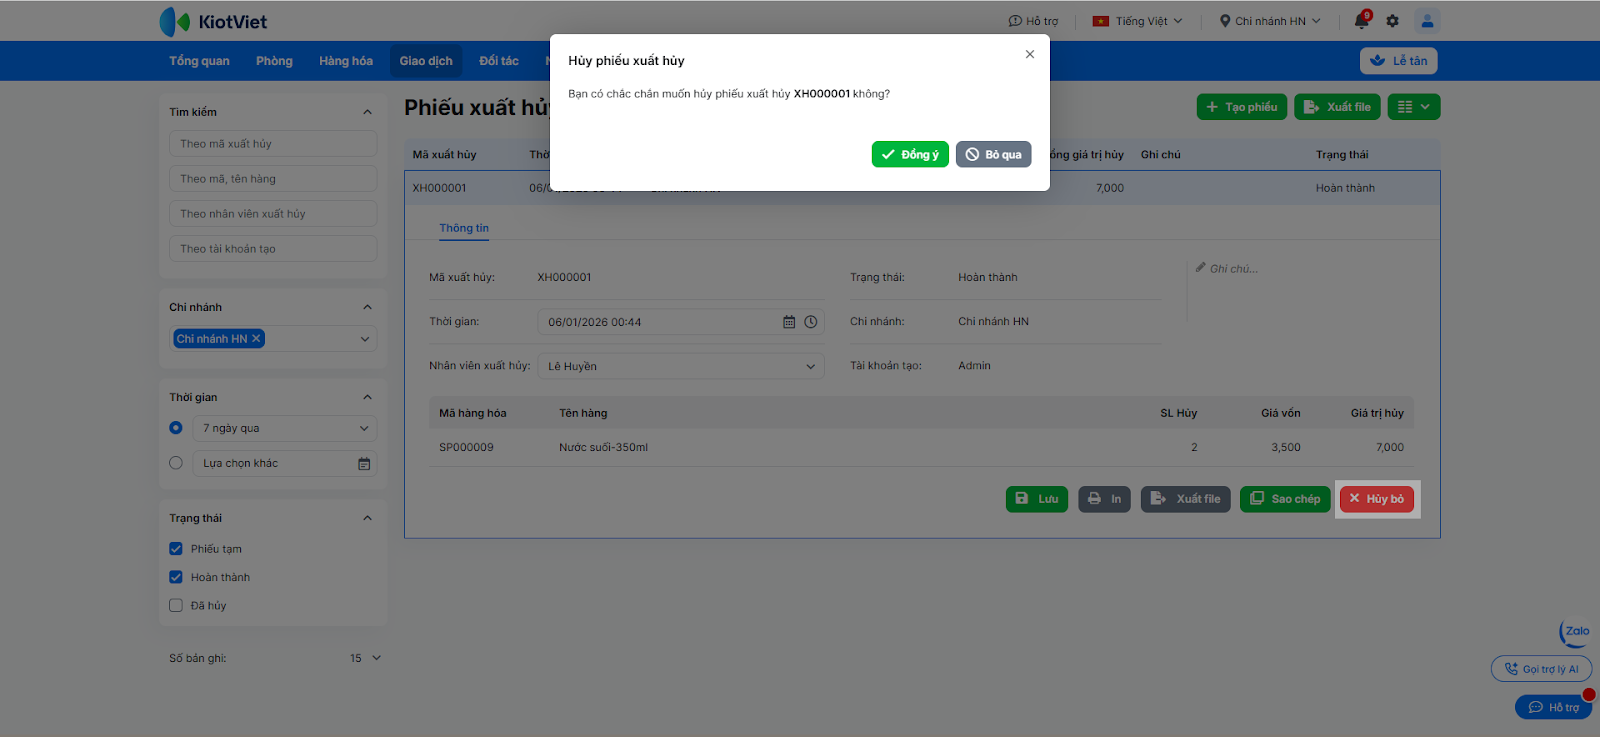The image size is (1600, 737).
Task: Open the column display options button
Action: coord(1414,107)
